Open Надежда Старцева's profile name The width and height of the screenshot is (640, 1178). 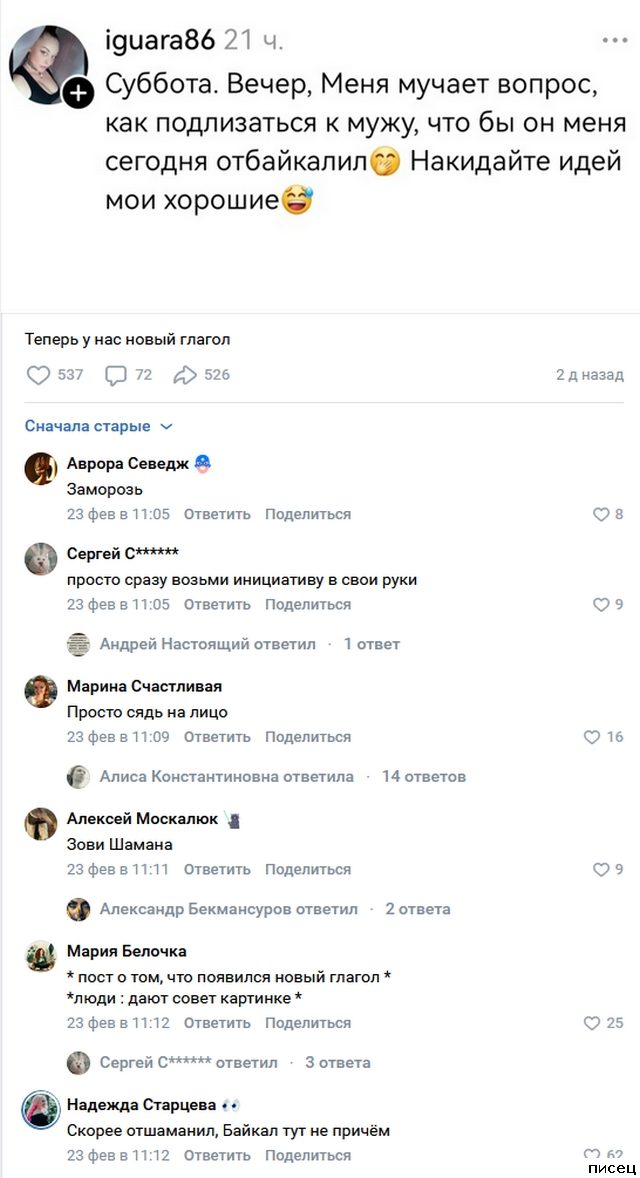141,1105
